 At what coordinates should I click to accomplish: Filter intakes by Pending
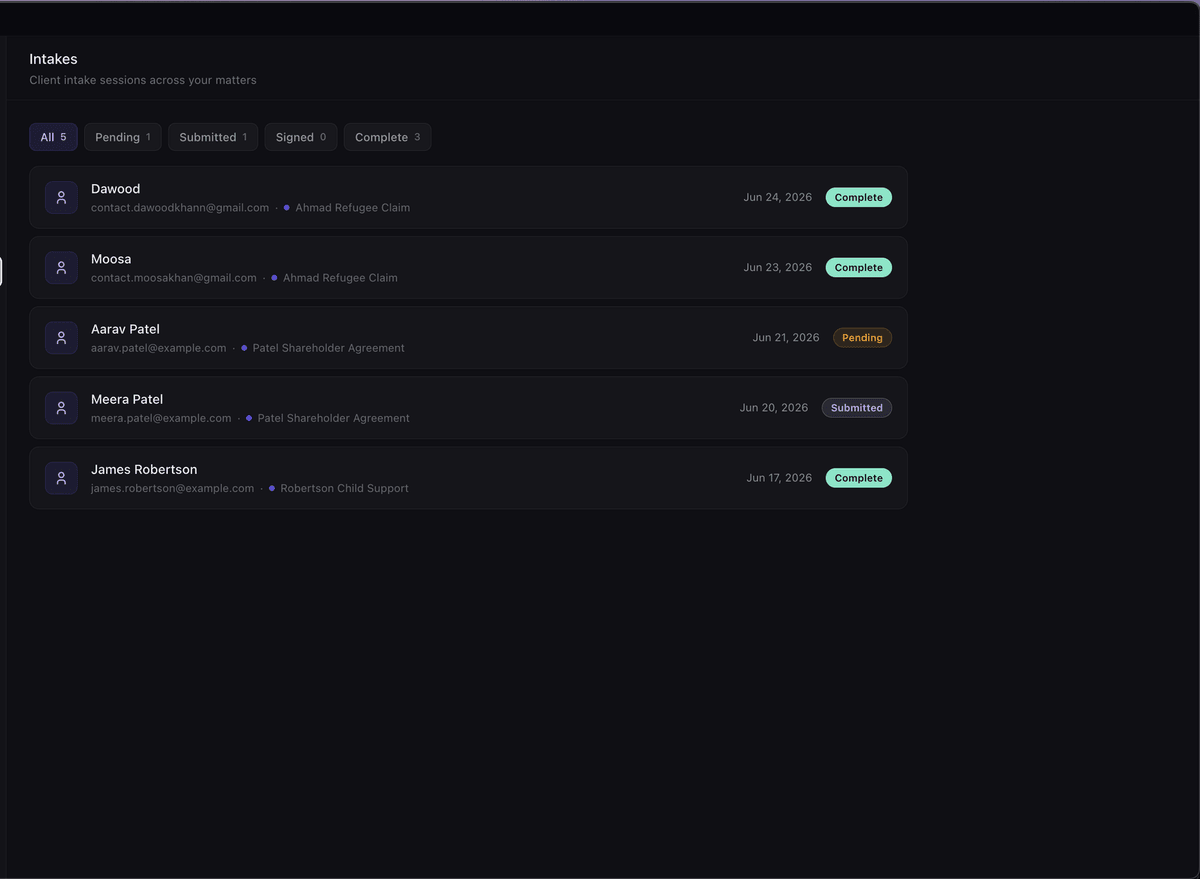(x=123, y=137)
